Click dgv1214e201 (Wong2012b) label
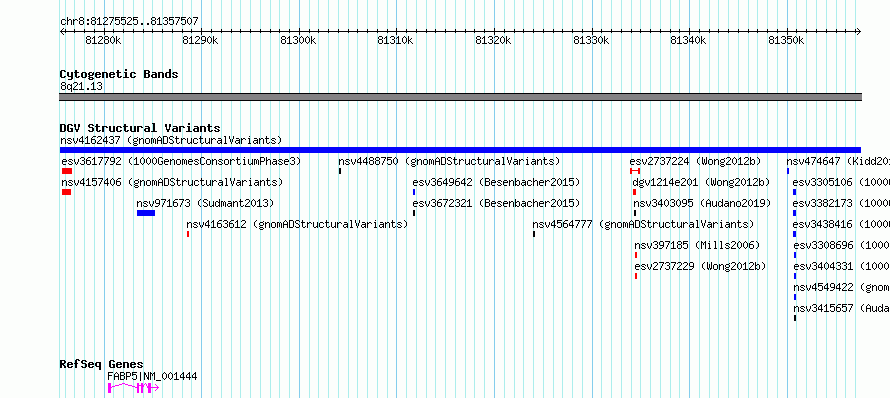 pyautogui.click(x=701, y=182)
